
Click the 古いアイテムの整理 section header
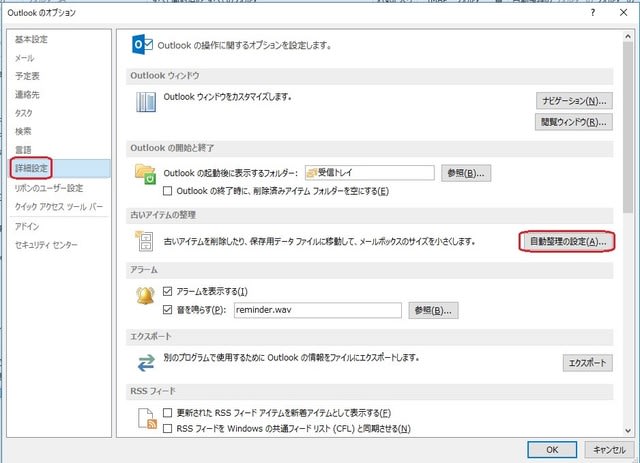[x=369, y=215]
